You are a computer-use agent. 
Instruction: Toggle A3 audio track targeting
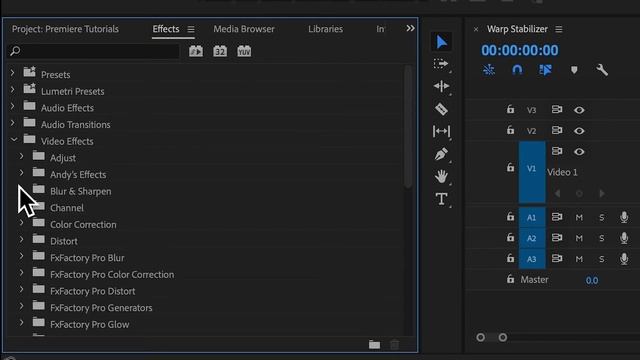pyautogui.click(x=531, y=259)
